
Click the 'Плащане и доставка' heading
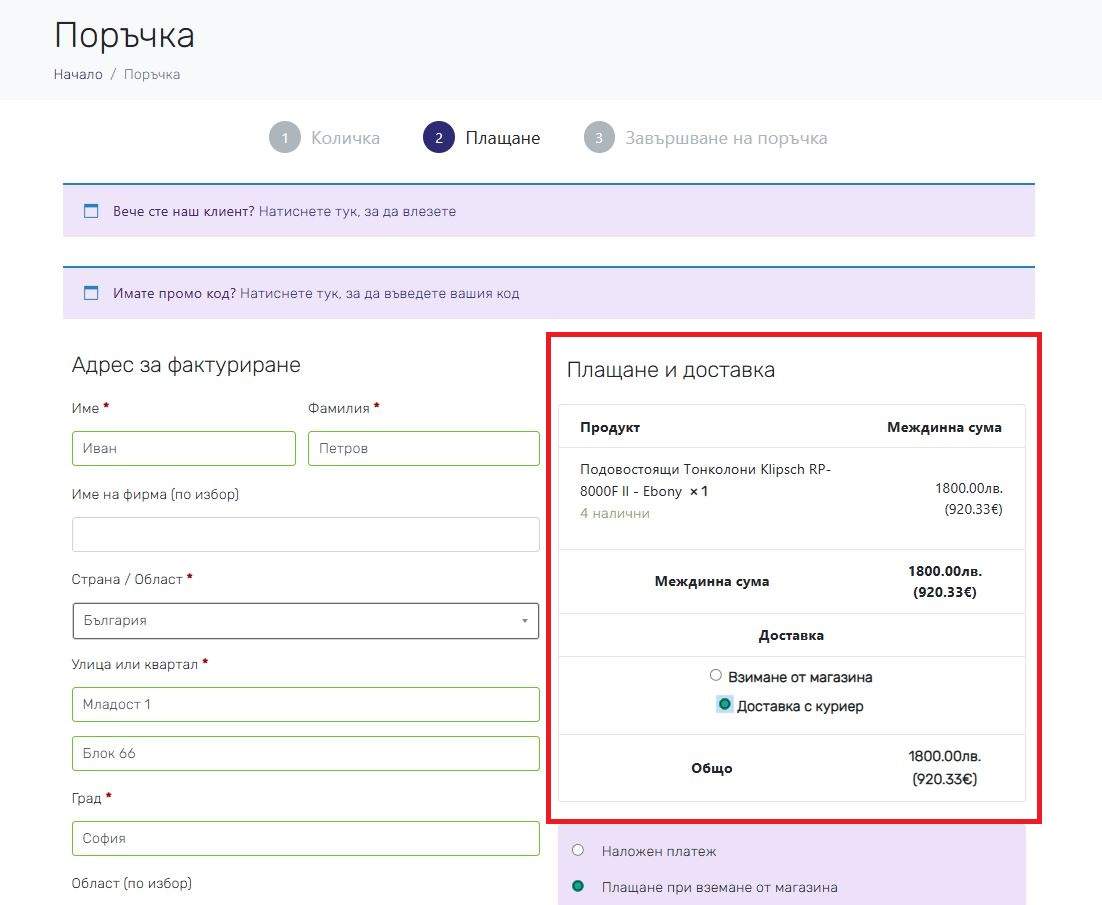[670, 370]
